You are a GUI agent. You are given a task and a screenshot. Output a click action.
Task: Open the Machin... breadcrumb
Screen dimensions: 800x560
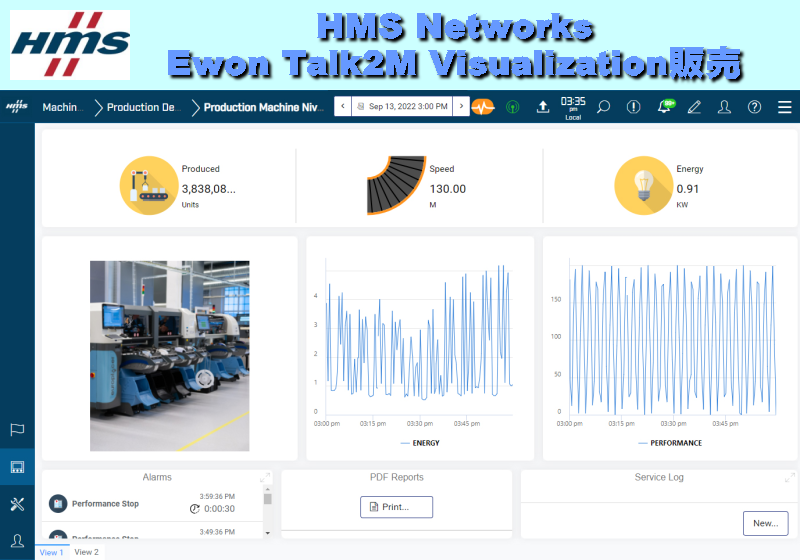63,107
